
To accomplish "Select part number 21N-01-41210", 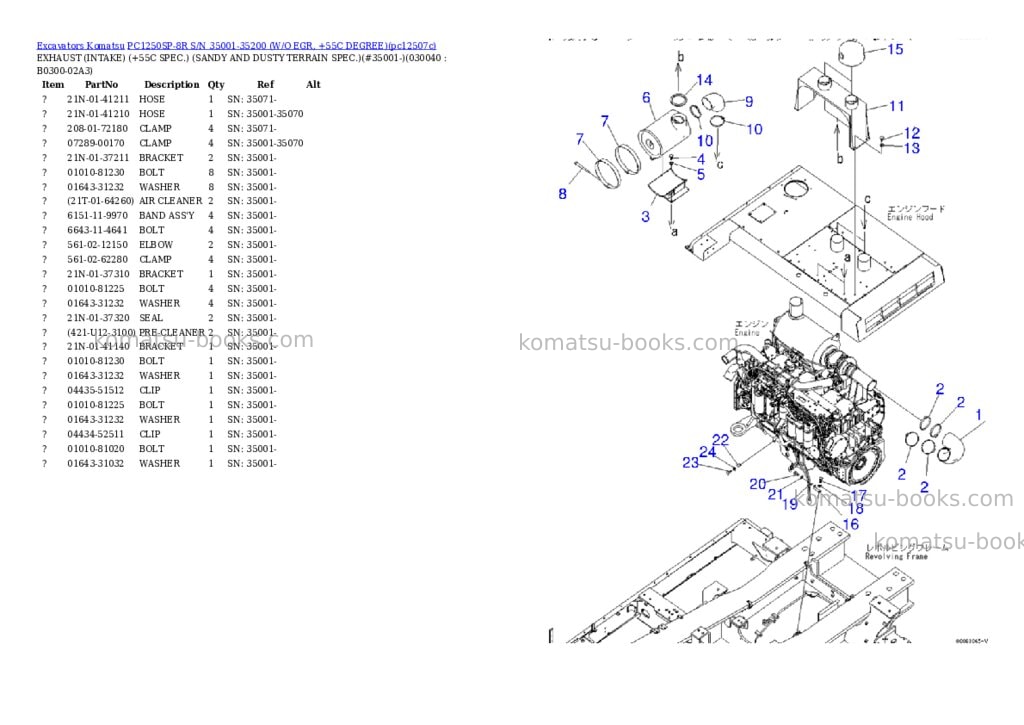I will coord(98,114).
